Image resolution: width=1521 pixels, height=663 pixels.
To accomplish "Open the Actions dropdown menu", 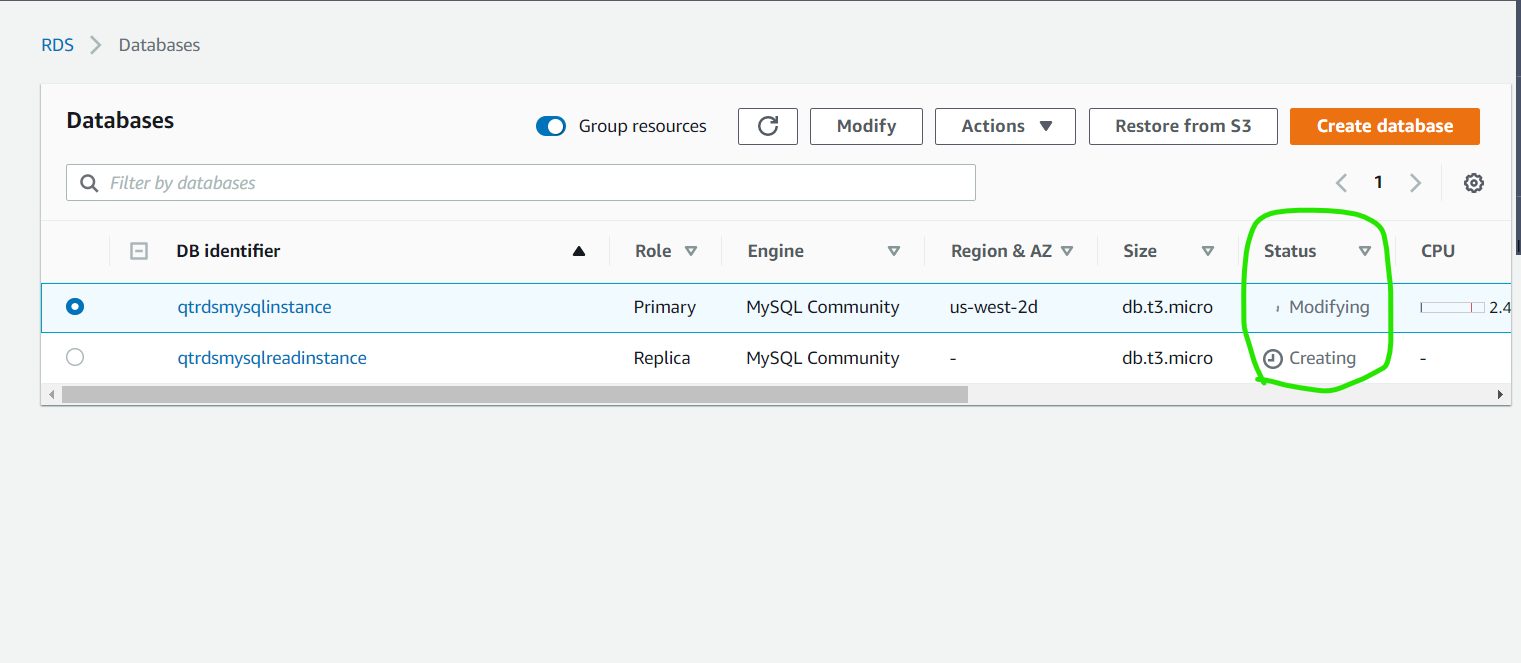I will pos(1004,126).
